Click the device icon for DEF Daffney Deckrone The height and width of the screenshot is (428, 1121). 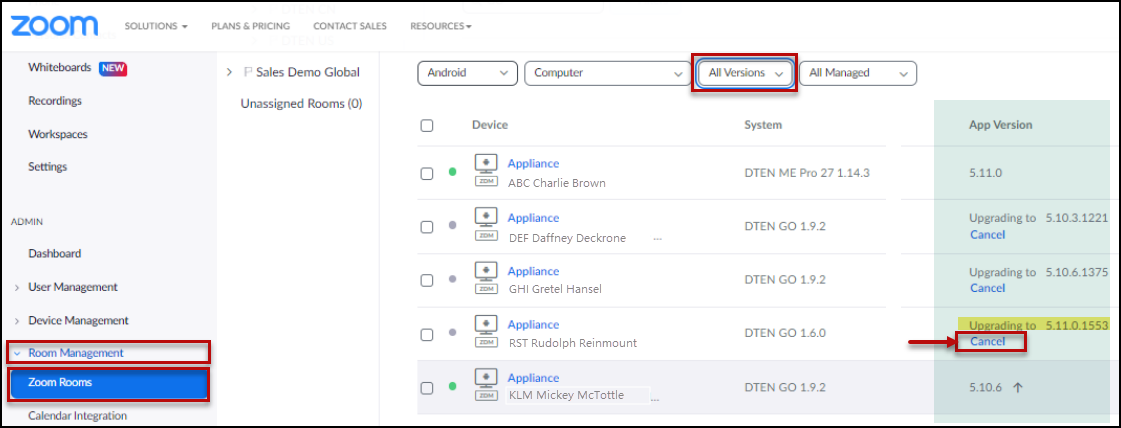click(x=486, y=226)
